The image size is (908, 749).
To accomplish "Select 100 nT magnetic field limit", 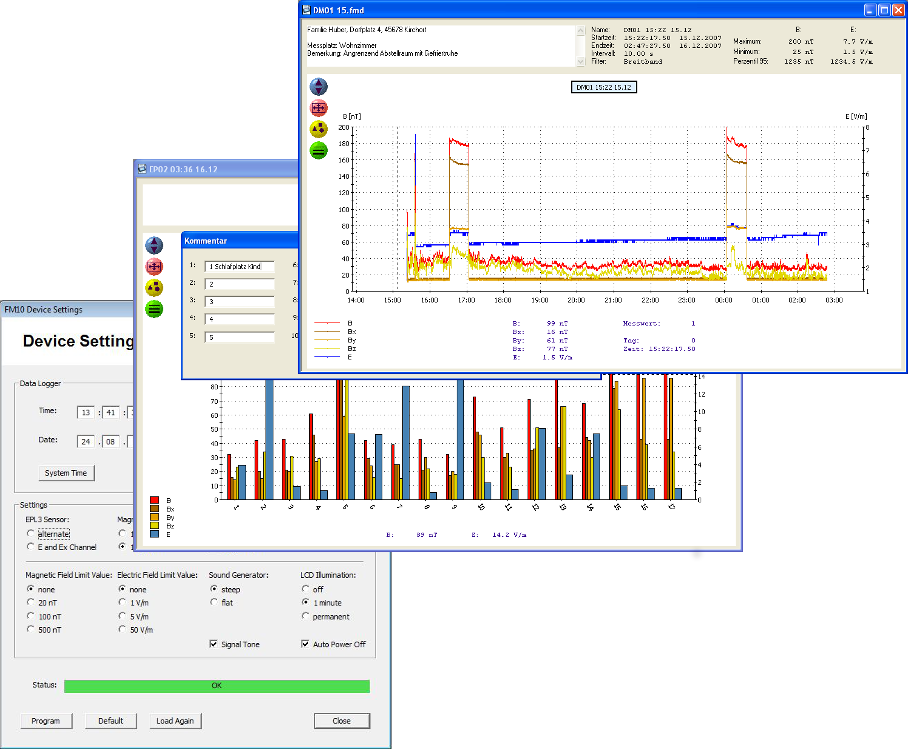I will point(31,616).
